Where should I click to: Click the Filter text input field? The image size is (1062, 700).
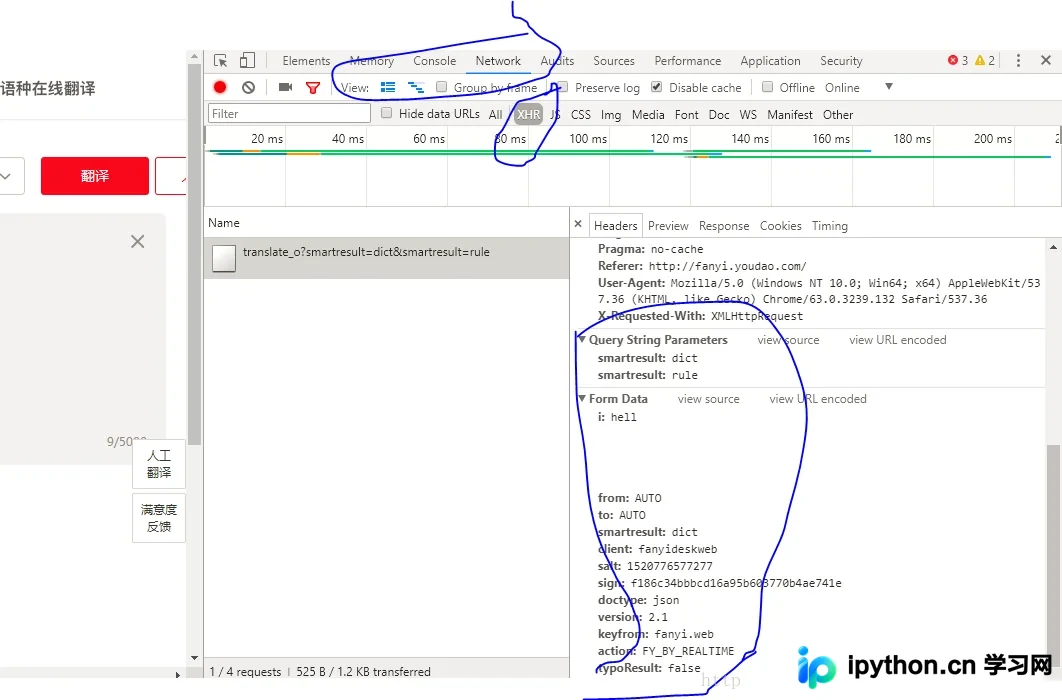pos(289,113)
